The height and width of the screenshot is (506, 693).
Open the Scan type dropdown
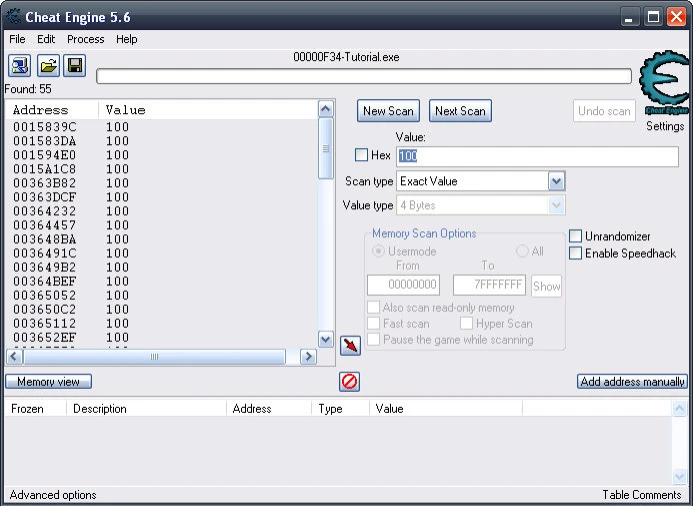[x=557, y=181]
